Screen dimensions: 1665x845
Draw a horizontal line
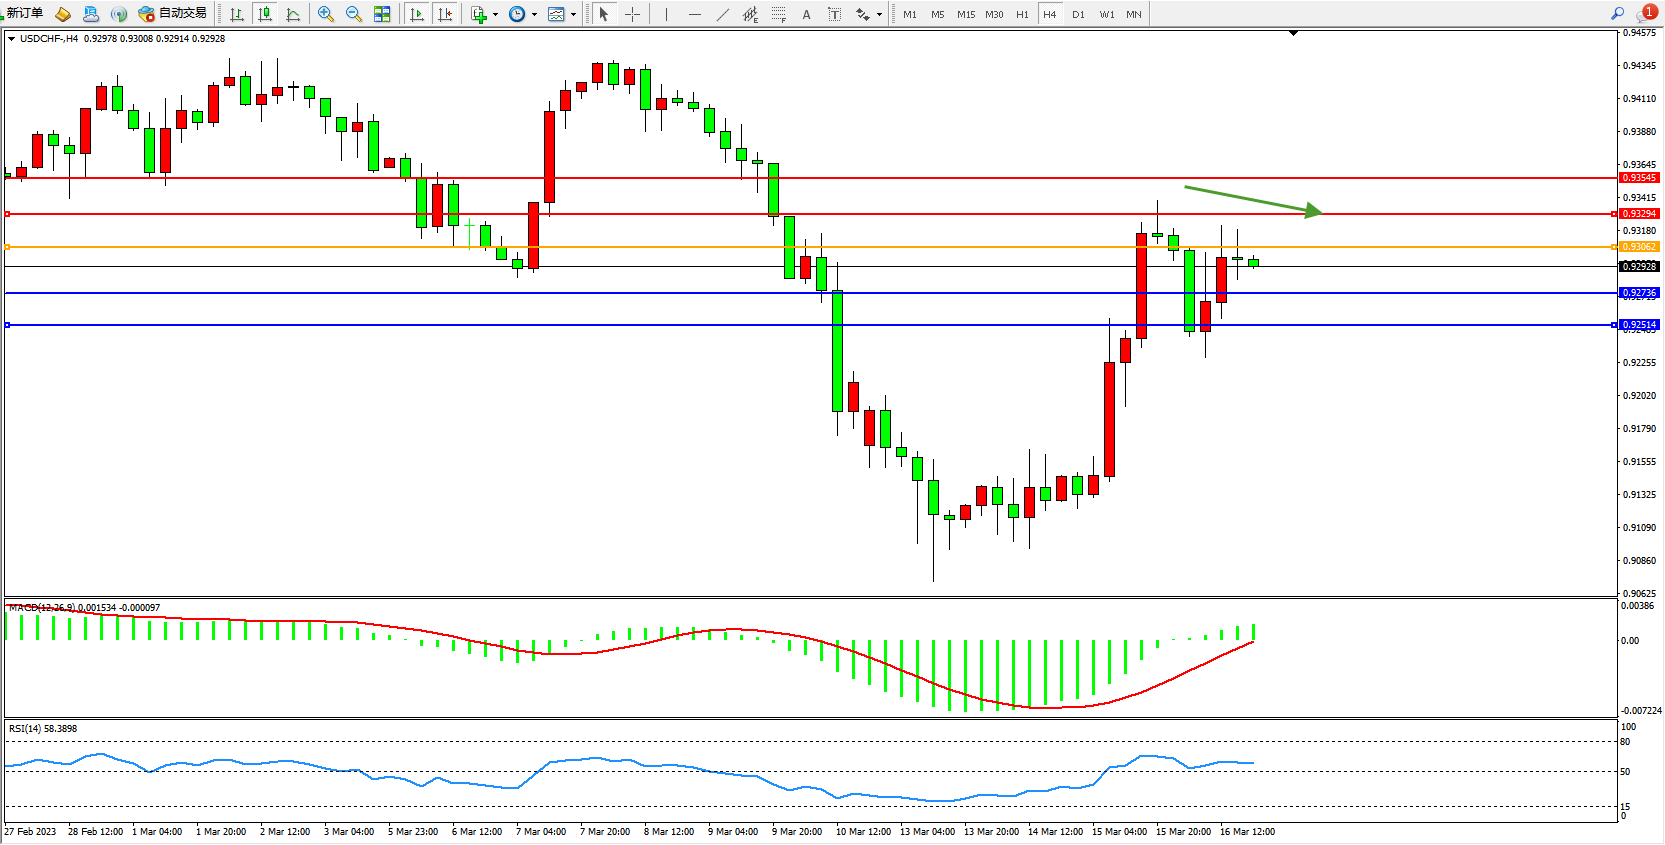pos(694,14)
